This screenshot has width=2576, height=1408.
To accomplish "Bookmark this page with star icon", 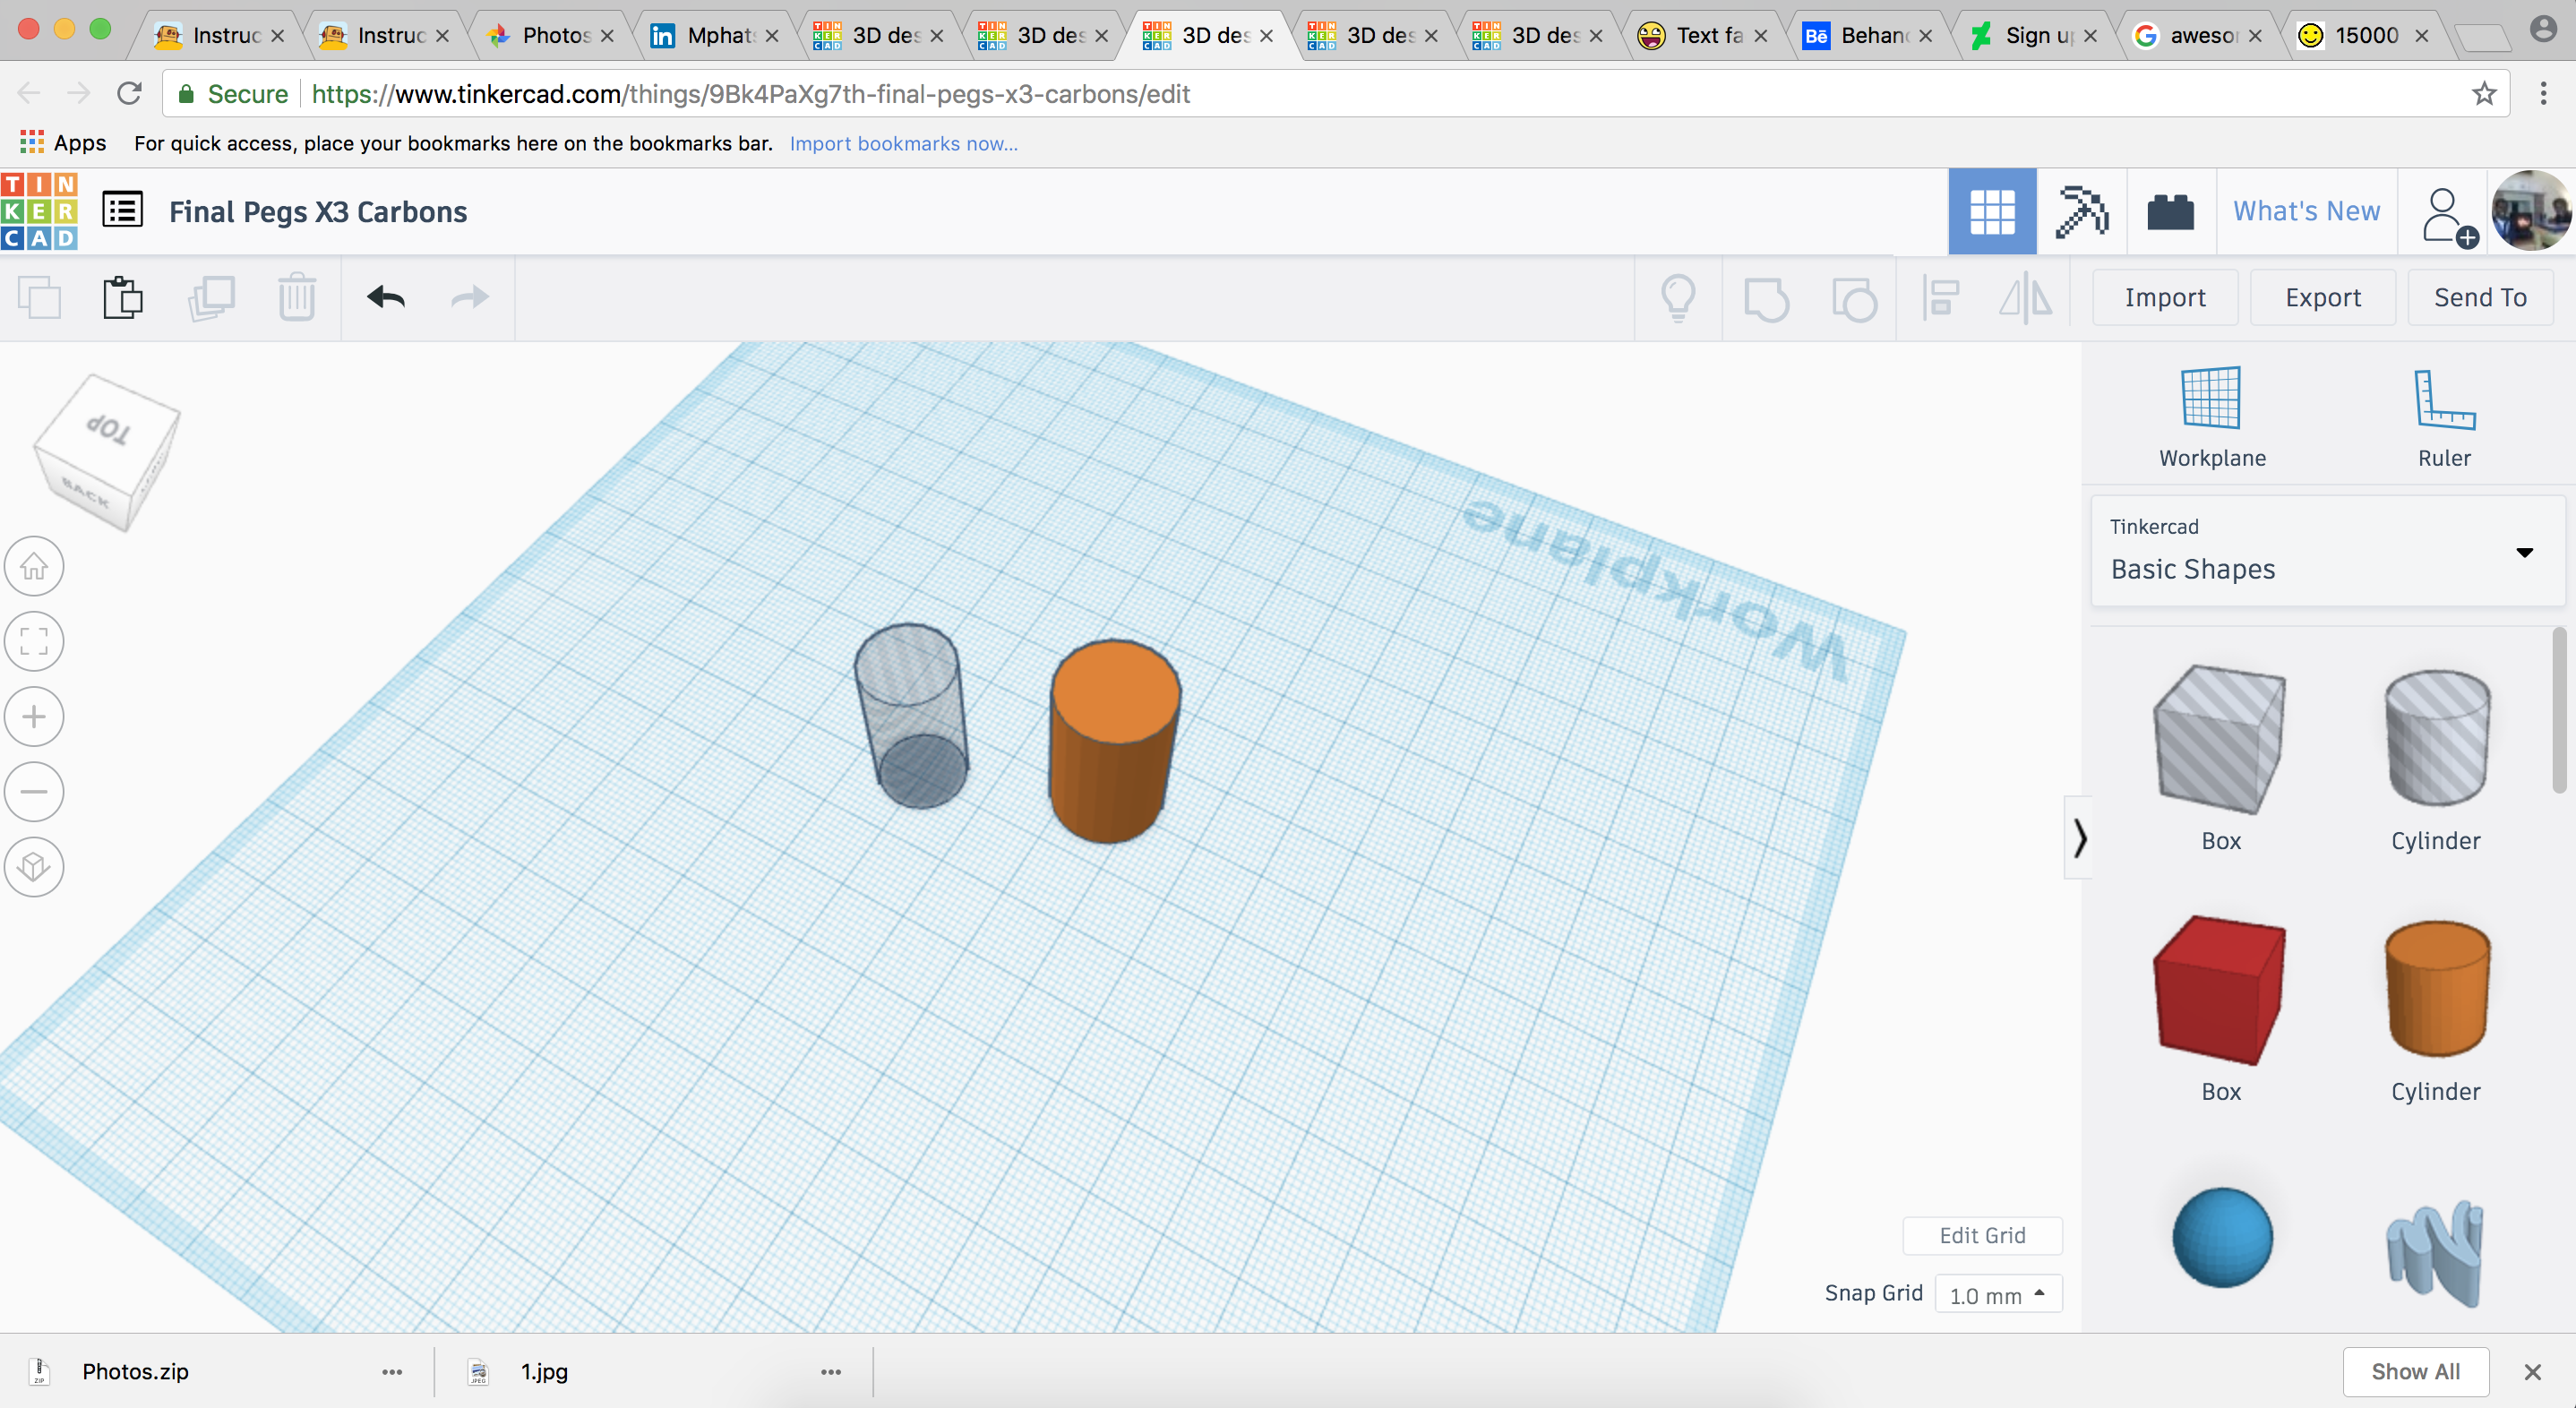I will 2484,94.
